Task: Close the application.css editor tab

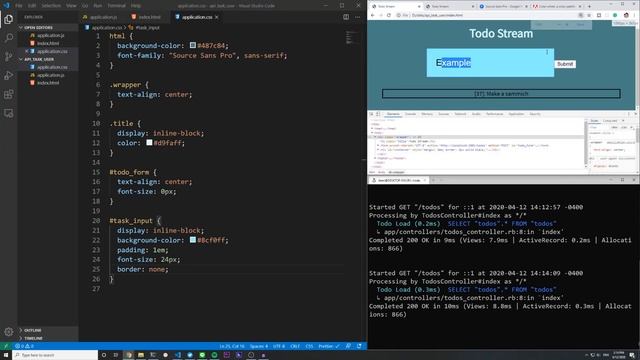Action: [x=217, y=17]
